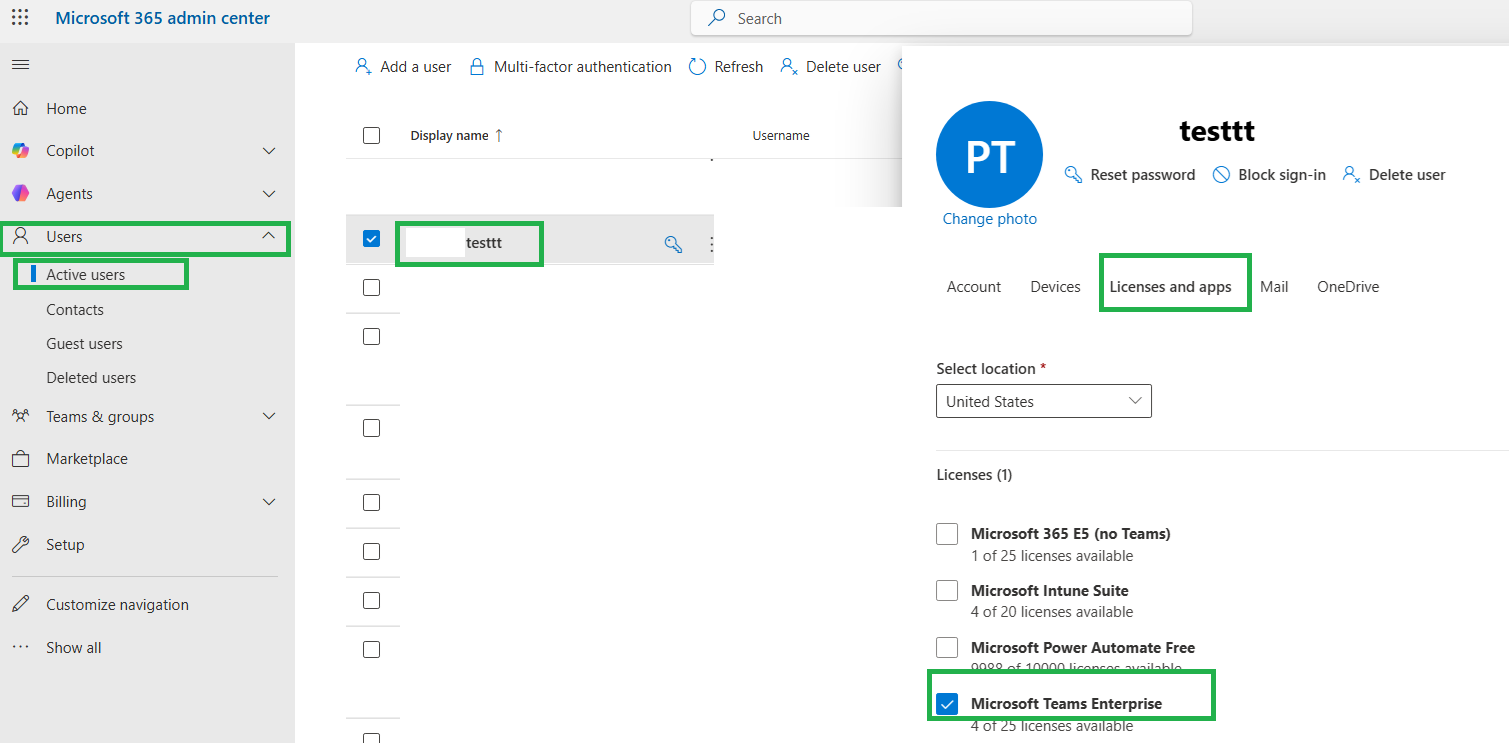Click the Teams & groups icon
Screen dimensions: 1509x743
pyautogui.click(x=20, y=416)
